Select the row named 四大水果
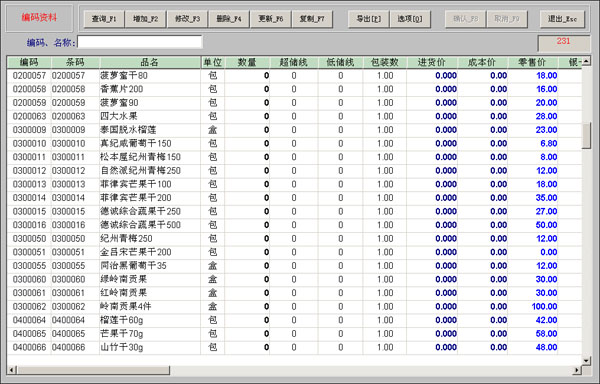The image size is (600, 384). tap(294, 116)
